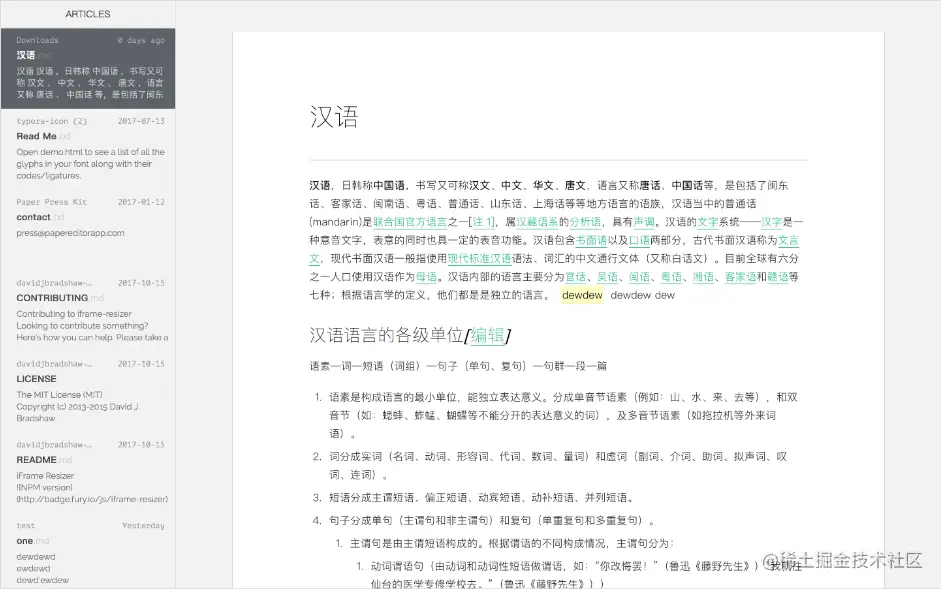Follow the 赣语 link

tap(778, 277)
